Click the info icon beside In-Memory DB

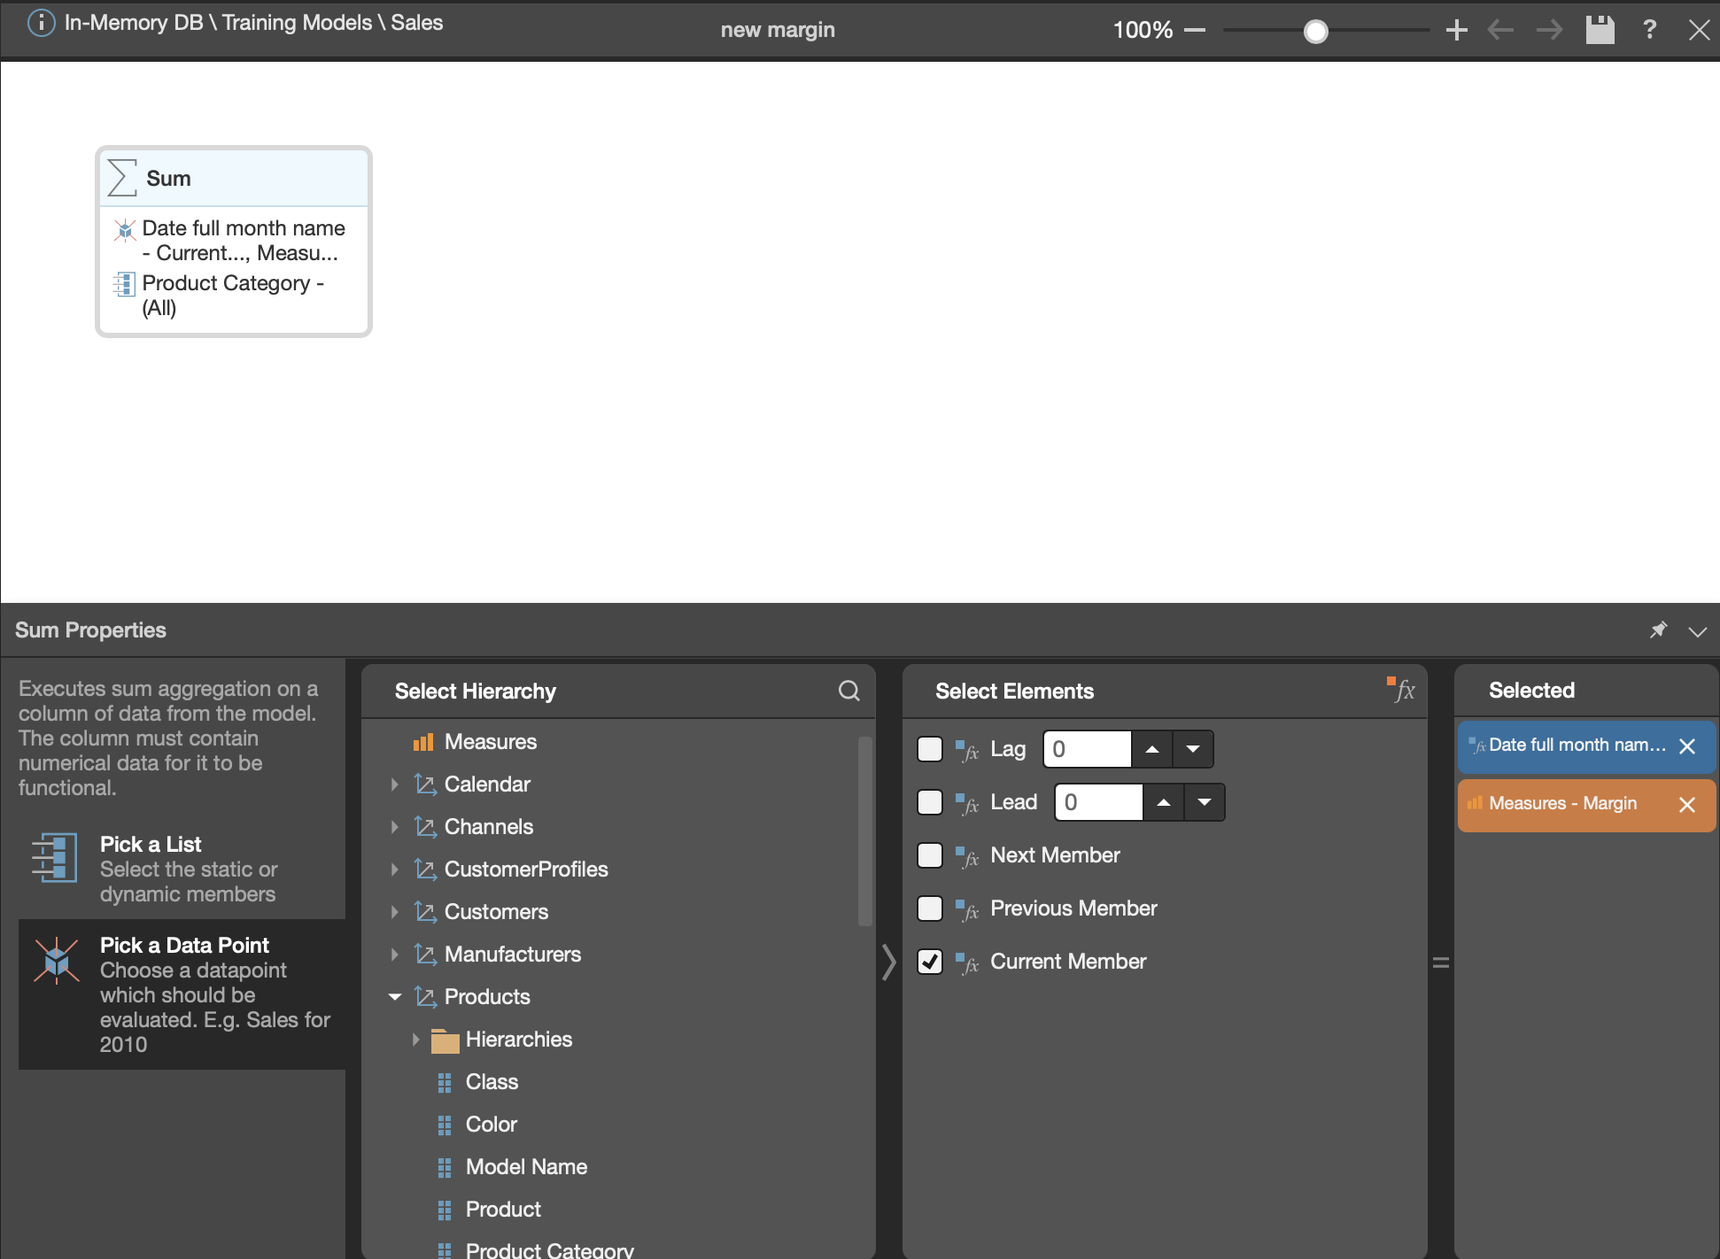pos(41,23)
